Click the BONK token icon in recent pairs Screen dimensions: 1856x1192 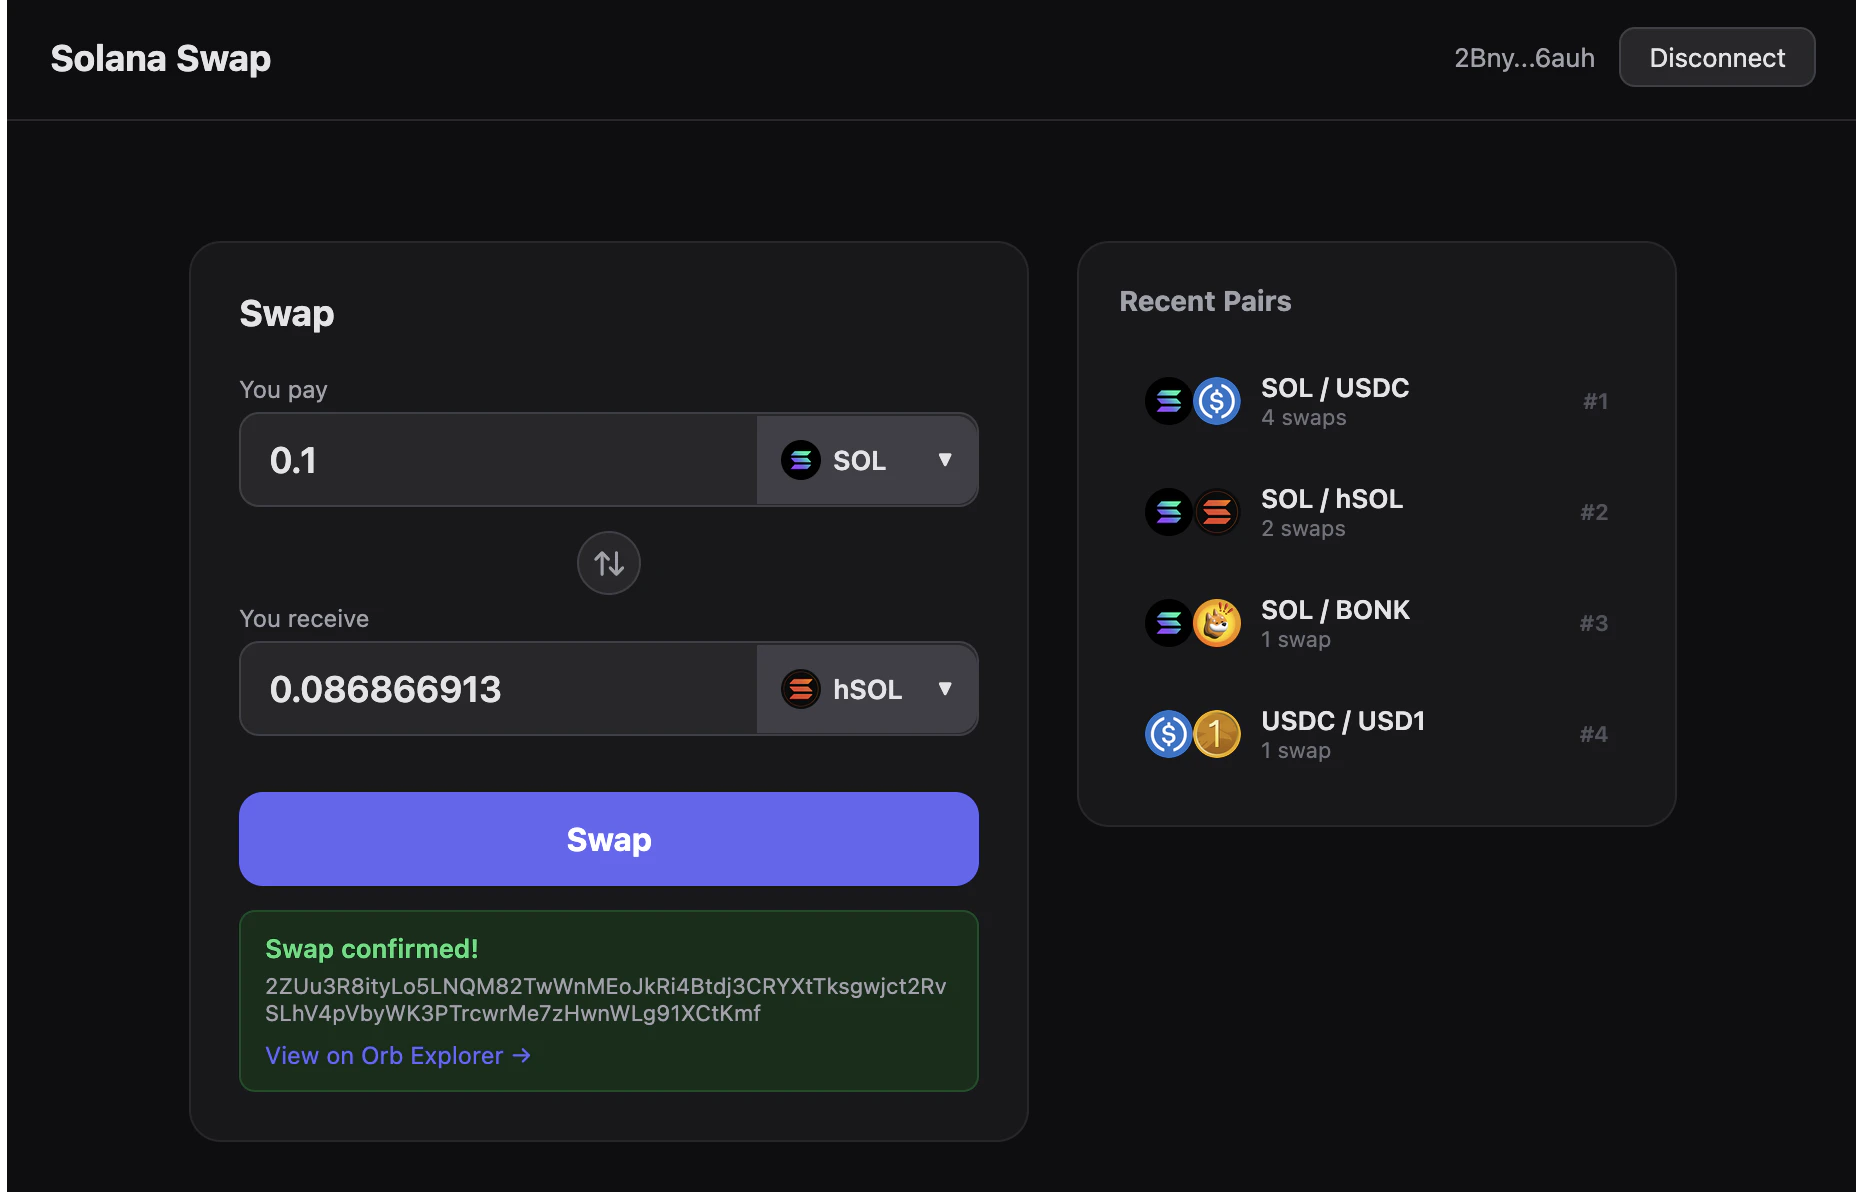(x=1217, y=622)
